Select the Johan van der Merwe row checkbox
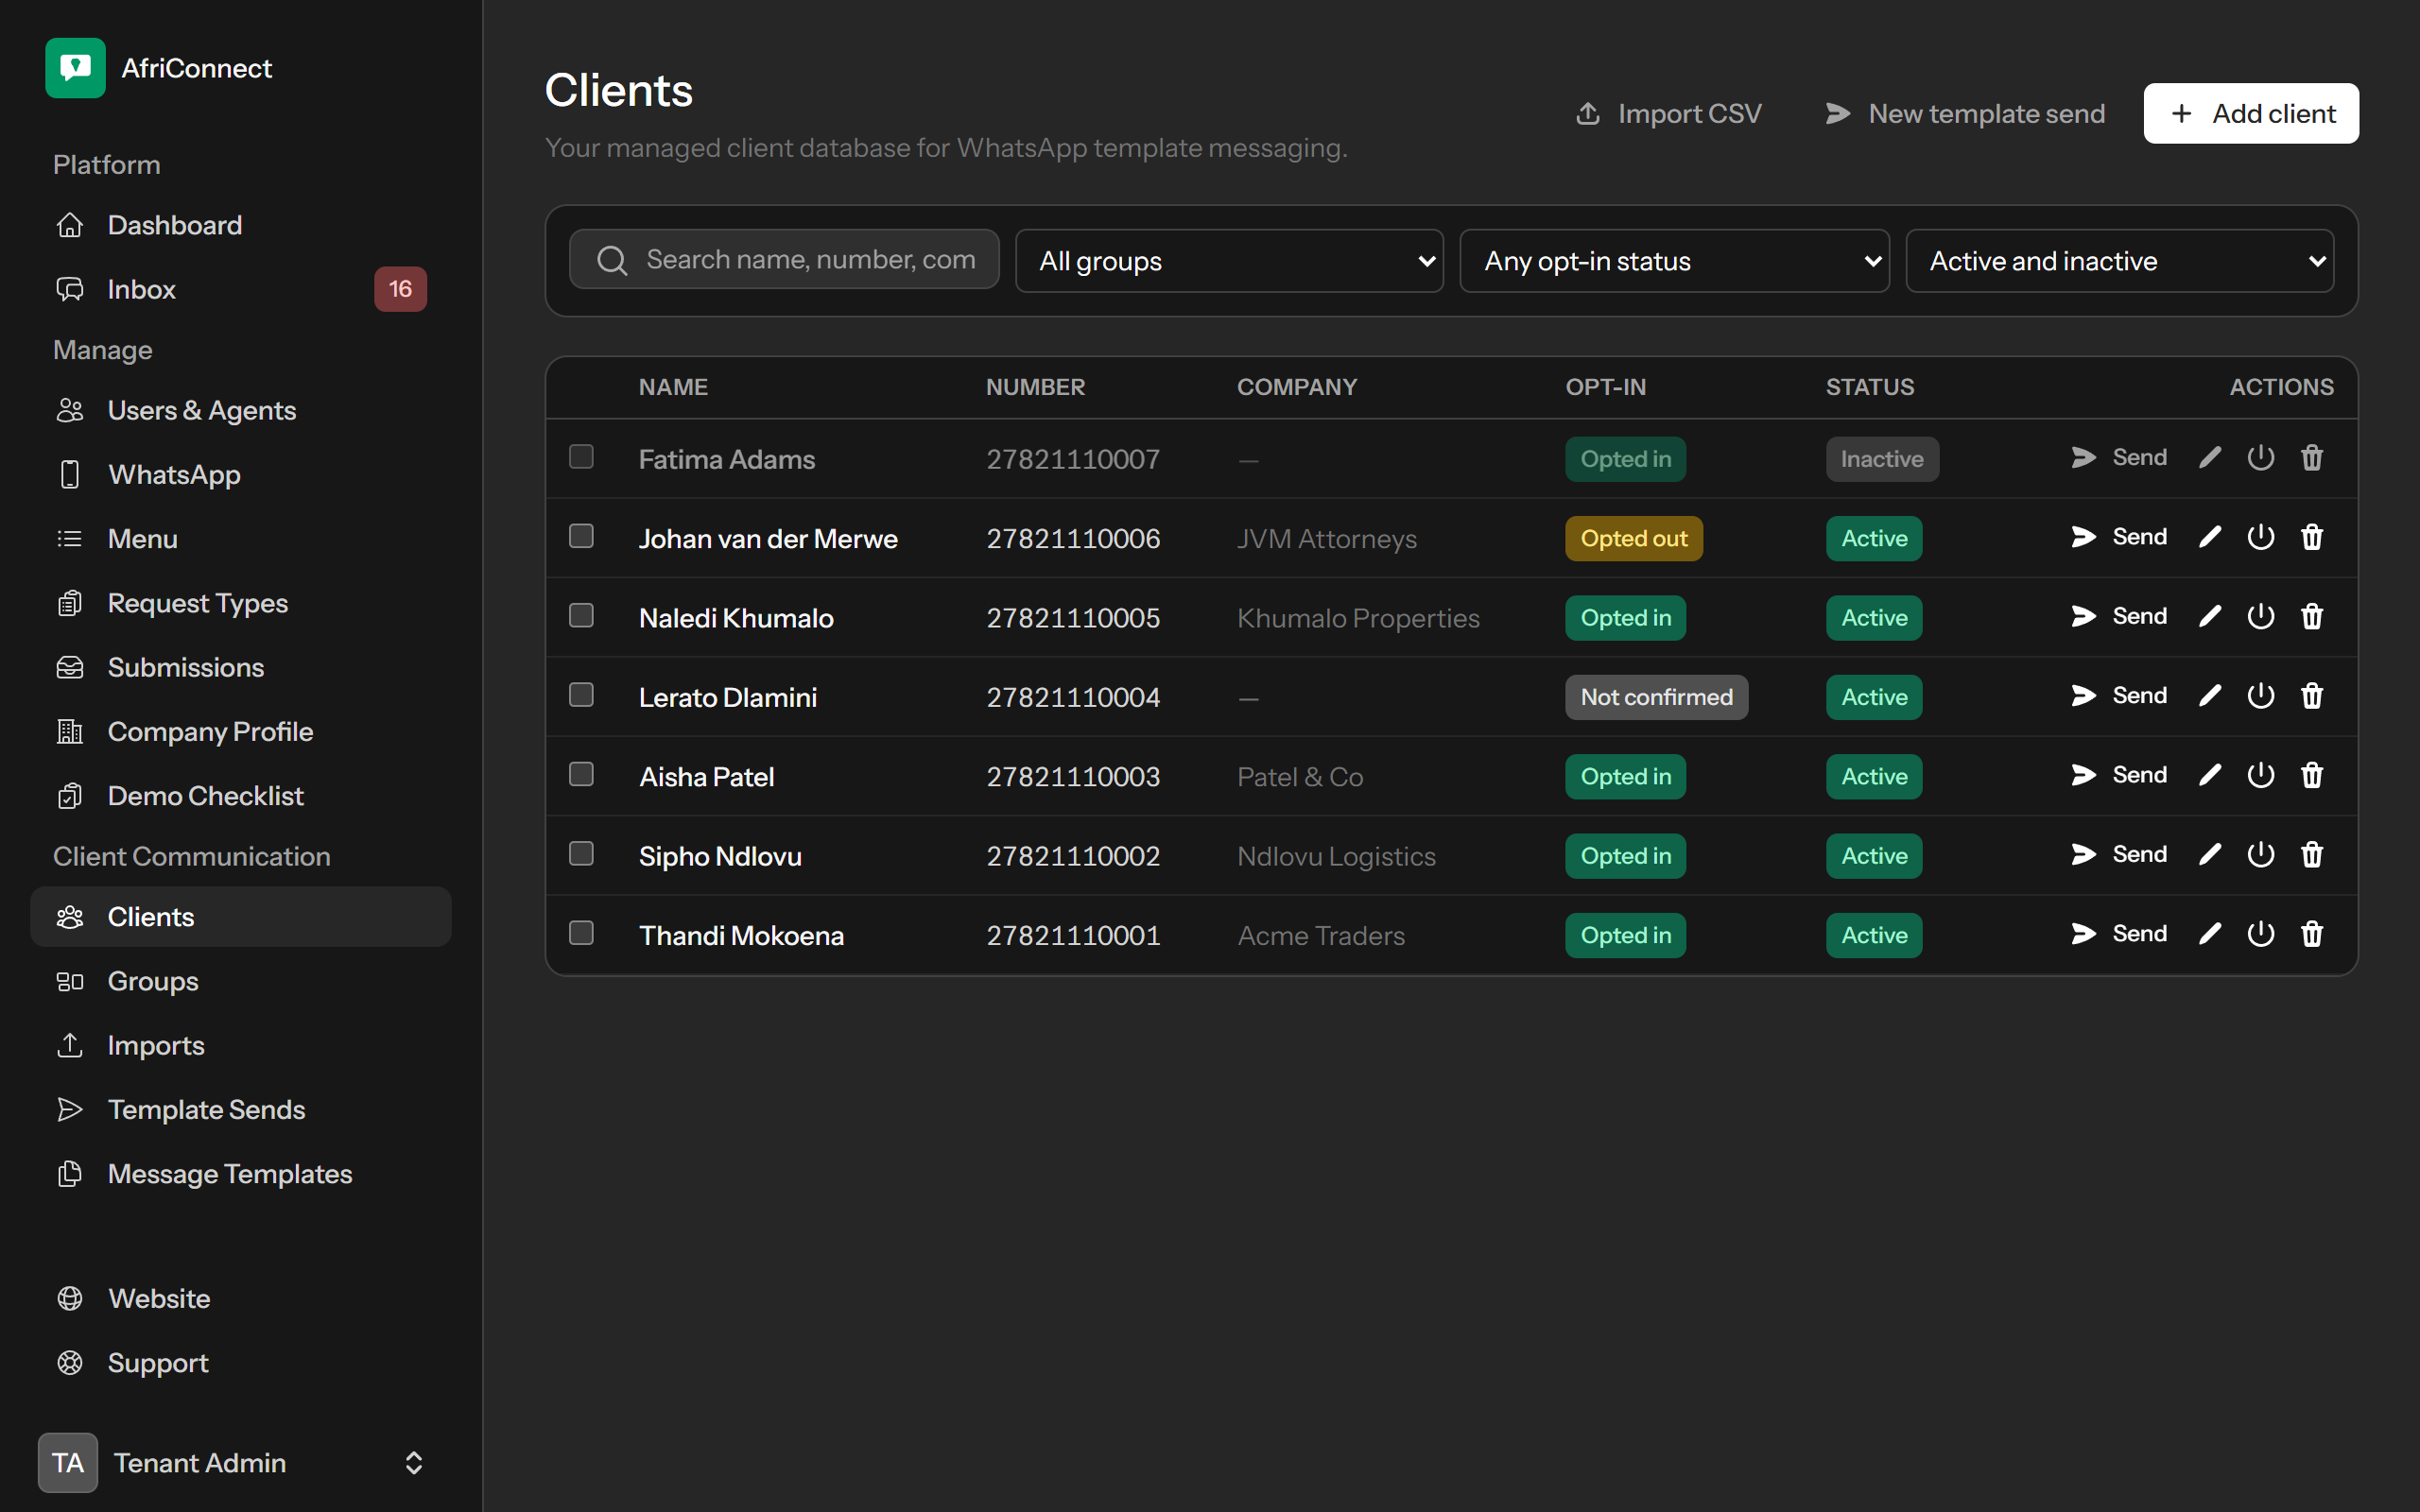Image resolution: width=2420 pixels, height=1512 pixels. coord(581,536)
